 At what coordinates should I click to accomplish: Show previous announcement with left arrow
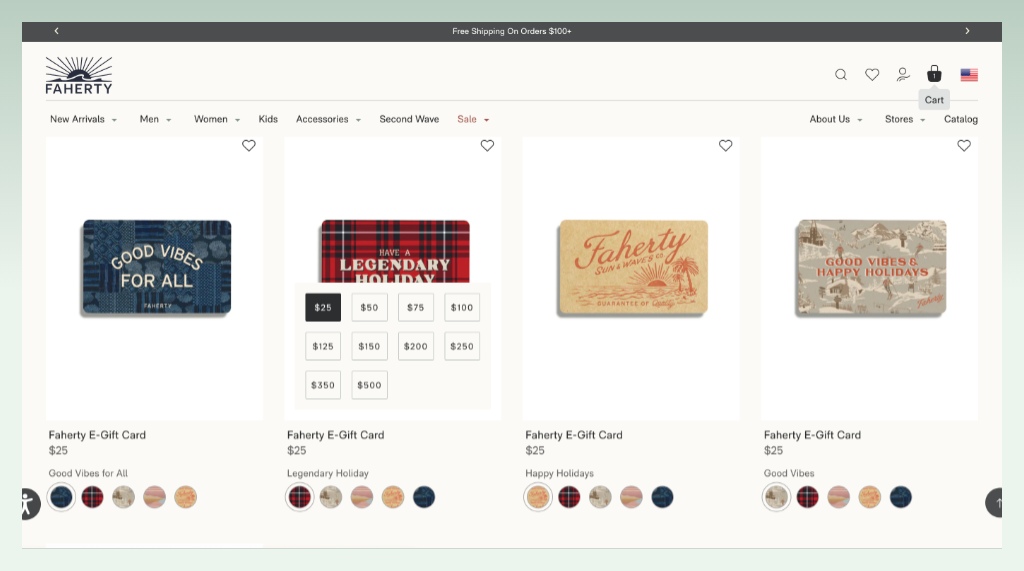click(56, 31)
